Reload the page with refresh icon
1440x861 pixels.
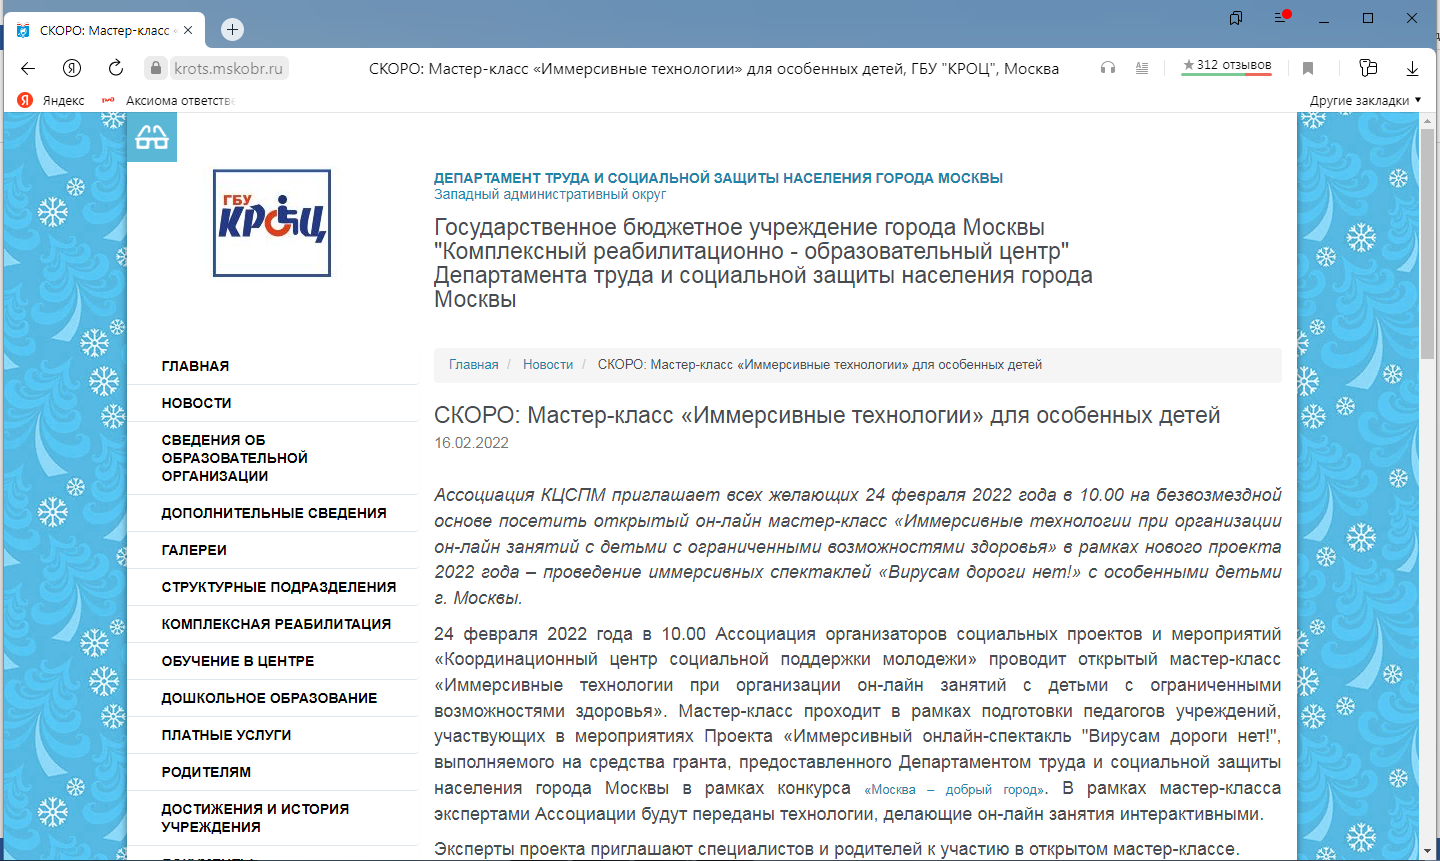click(116, 68)
